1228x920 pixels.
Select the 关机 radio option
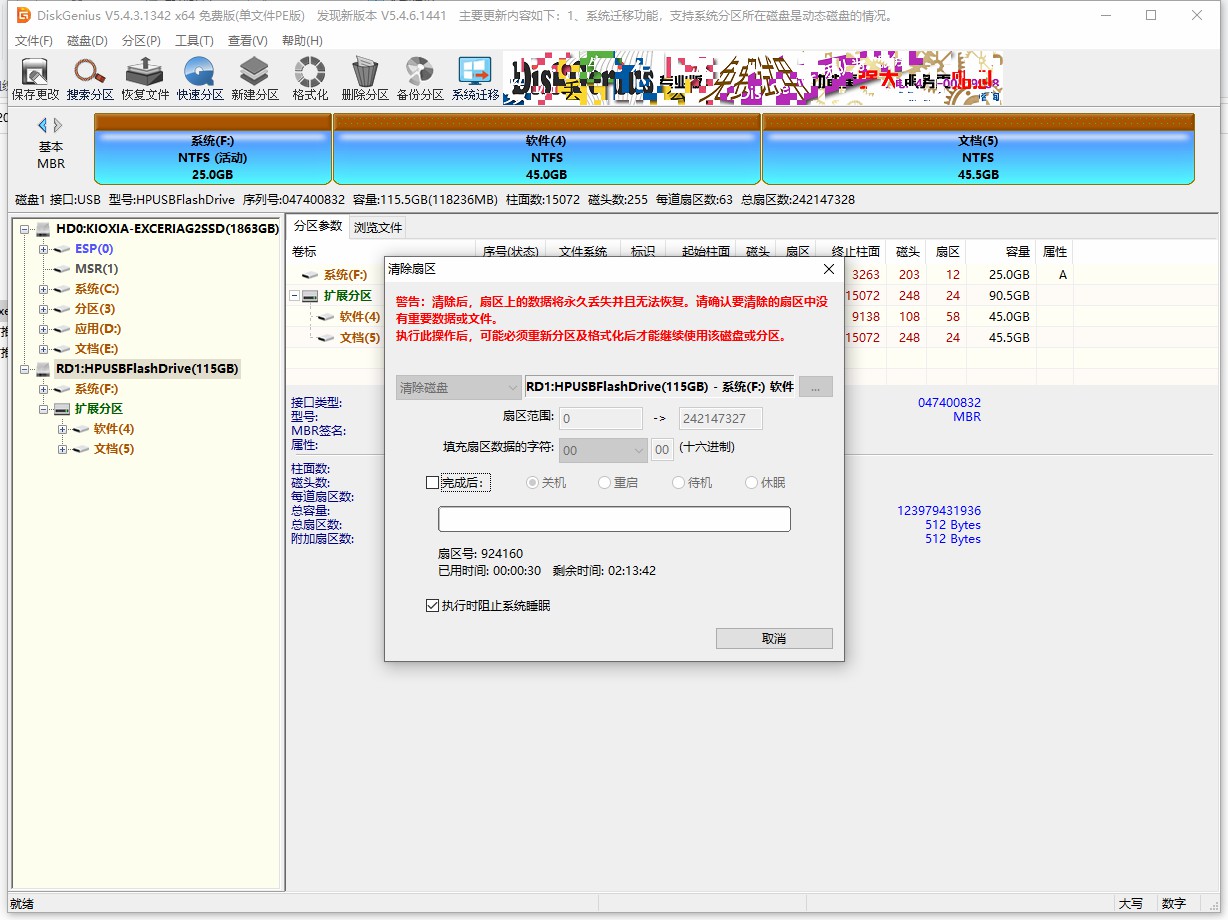(546, 482)
